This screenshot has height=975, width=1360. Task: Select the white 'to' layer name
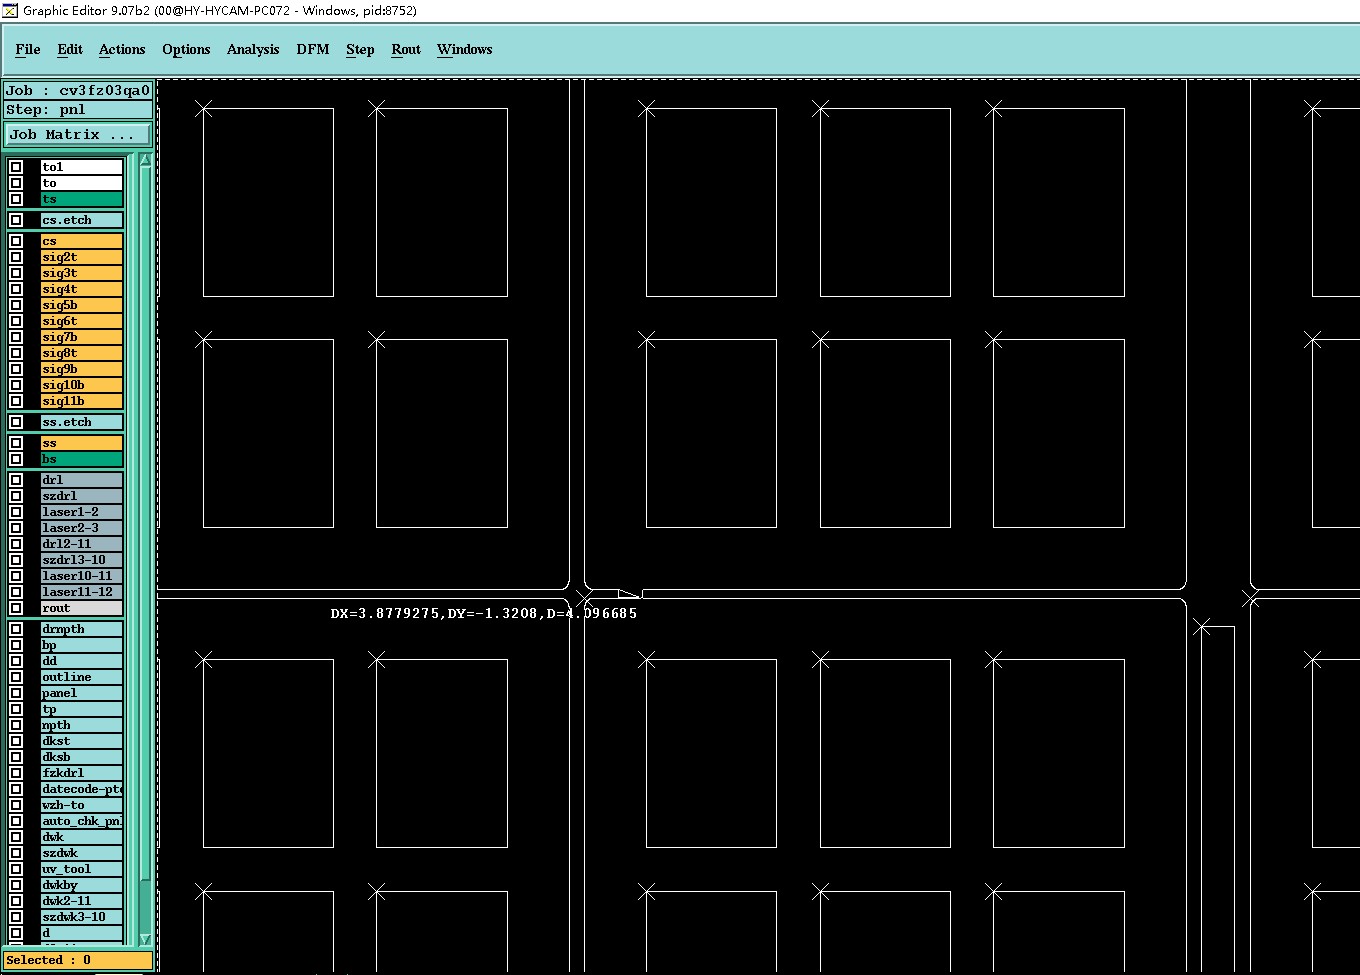click(82, 183)
